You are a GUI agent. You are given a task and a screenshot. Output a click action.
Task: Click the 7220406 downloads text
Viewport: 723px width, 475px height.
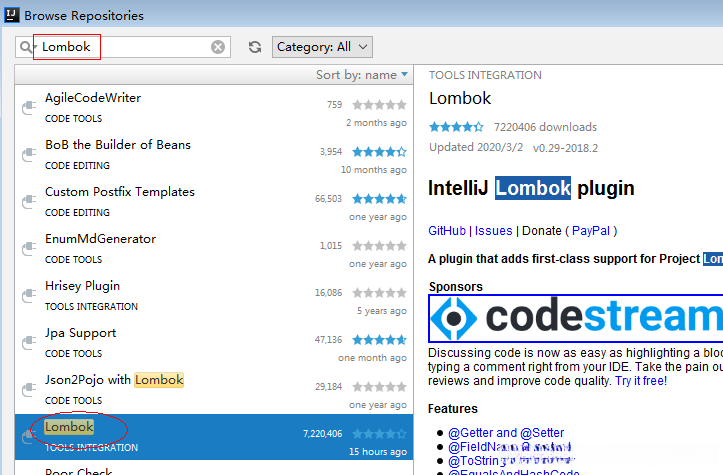(x=545, y=127)
